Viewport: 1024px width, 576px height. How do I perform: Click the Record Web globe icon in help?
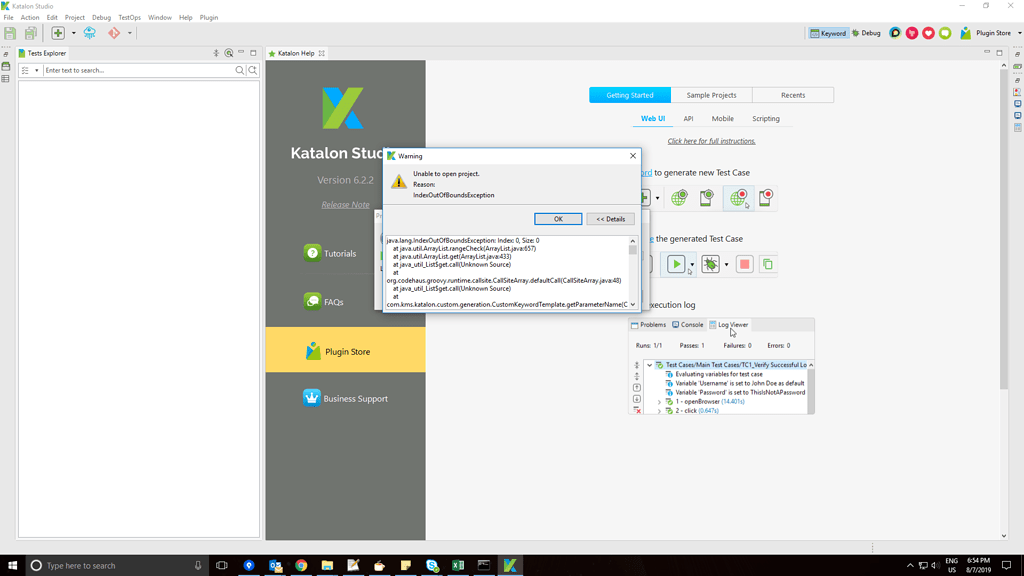738,197
